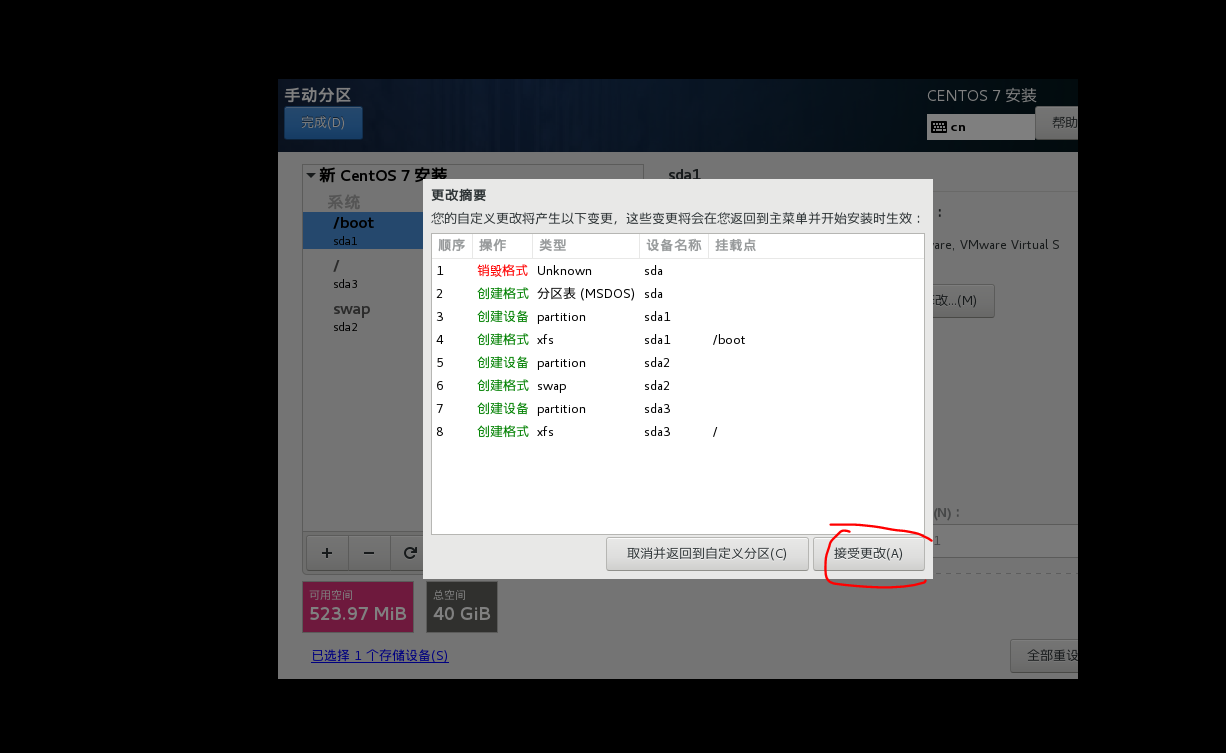Screen dimensions: 1226x753
Task: Click the 设备名称 column header
Action: (x=674, y=245)
